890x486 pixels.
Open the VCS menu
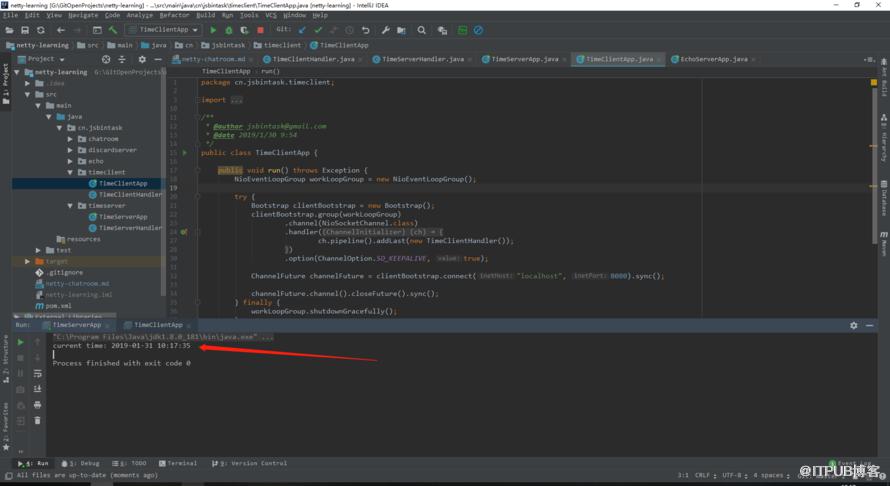point(271,15)
